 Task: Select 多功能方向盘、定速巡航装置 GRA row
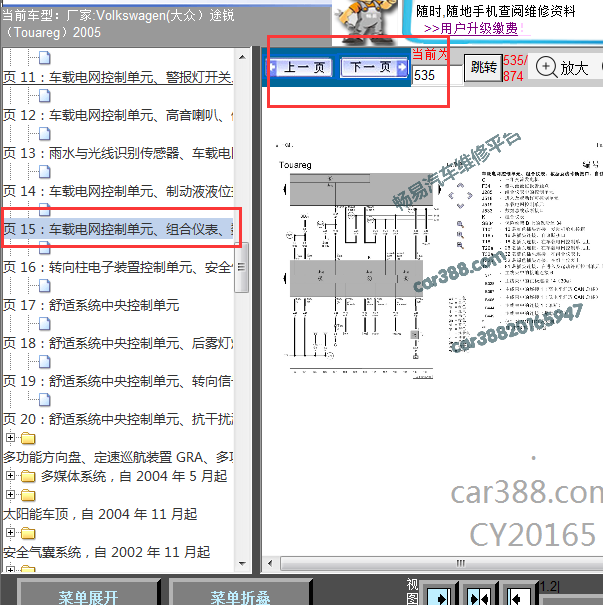[x=118, y=457]
